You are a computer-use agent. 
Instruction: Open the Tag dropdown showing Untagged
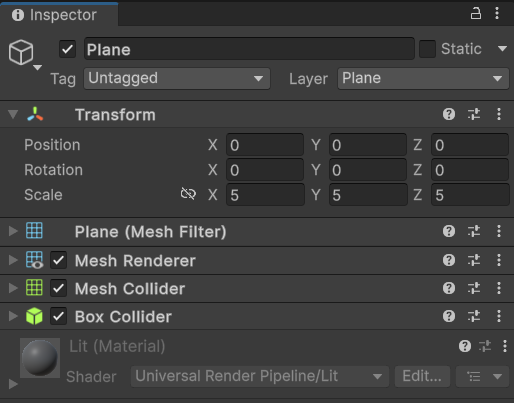point(177,79)
